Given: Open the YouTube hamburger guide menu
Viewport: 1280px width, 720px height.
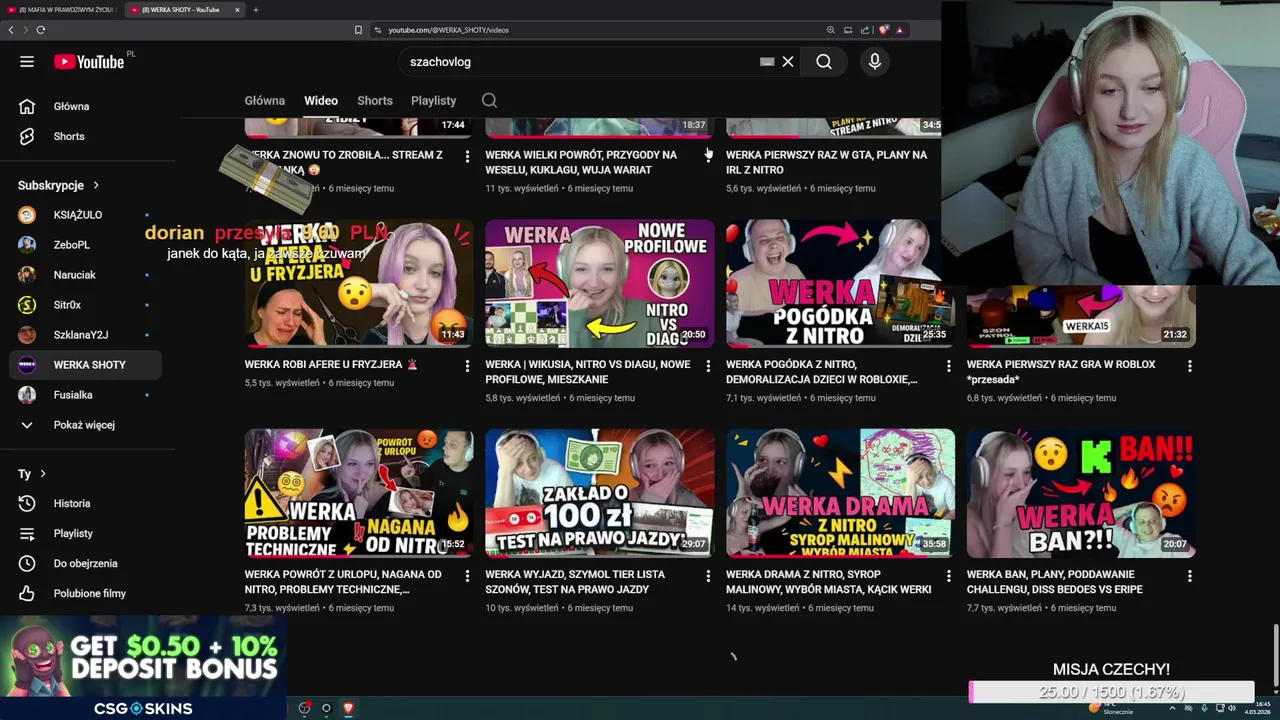Looking at the screenshot, I should (x=27, y=62).
